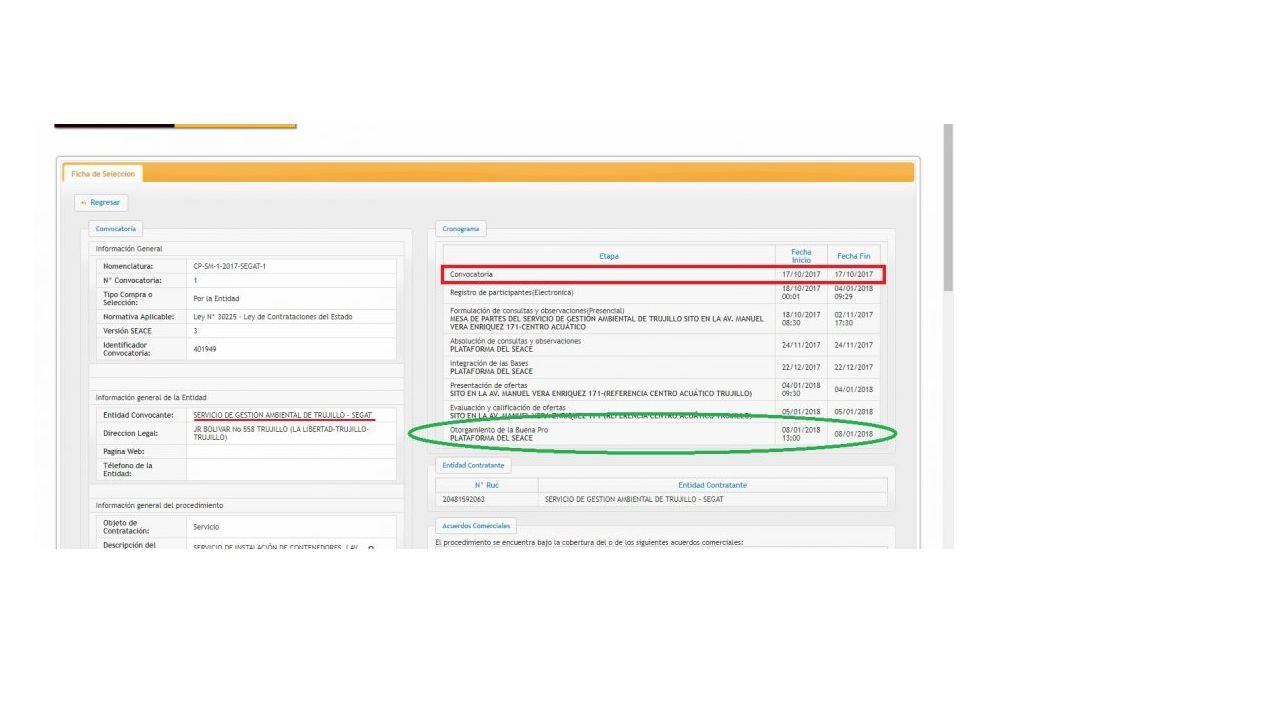
Task: Select RUC number 20481592063
Action: pyautogui.click(x=464, y=499)
